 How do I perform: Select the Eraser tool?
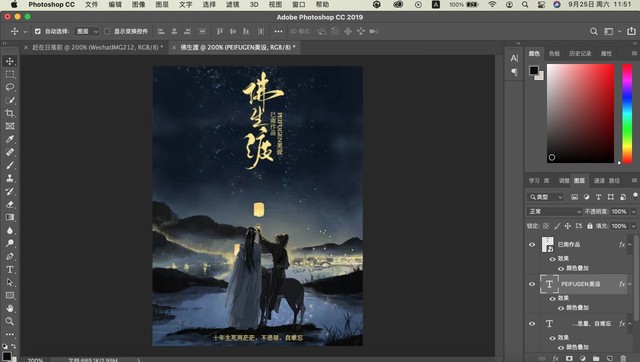coord(10,204)
